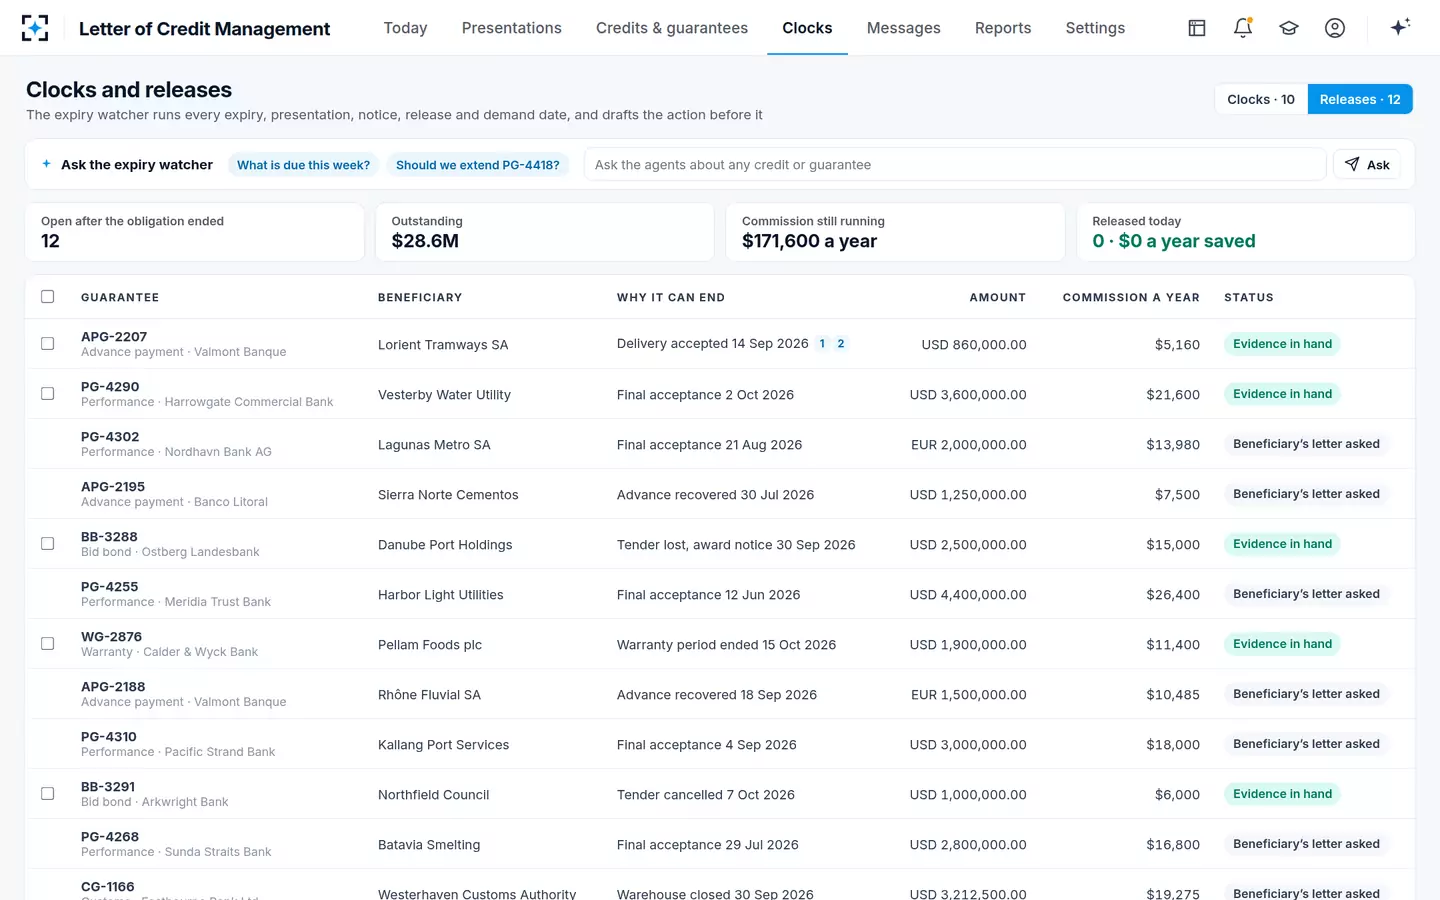The image size is (1440, 900).
Task: Enable the checkbox for BB-3291
Action: point(47,794)
